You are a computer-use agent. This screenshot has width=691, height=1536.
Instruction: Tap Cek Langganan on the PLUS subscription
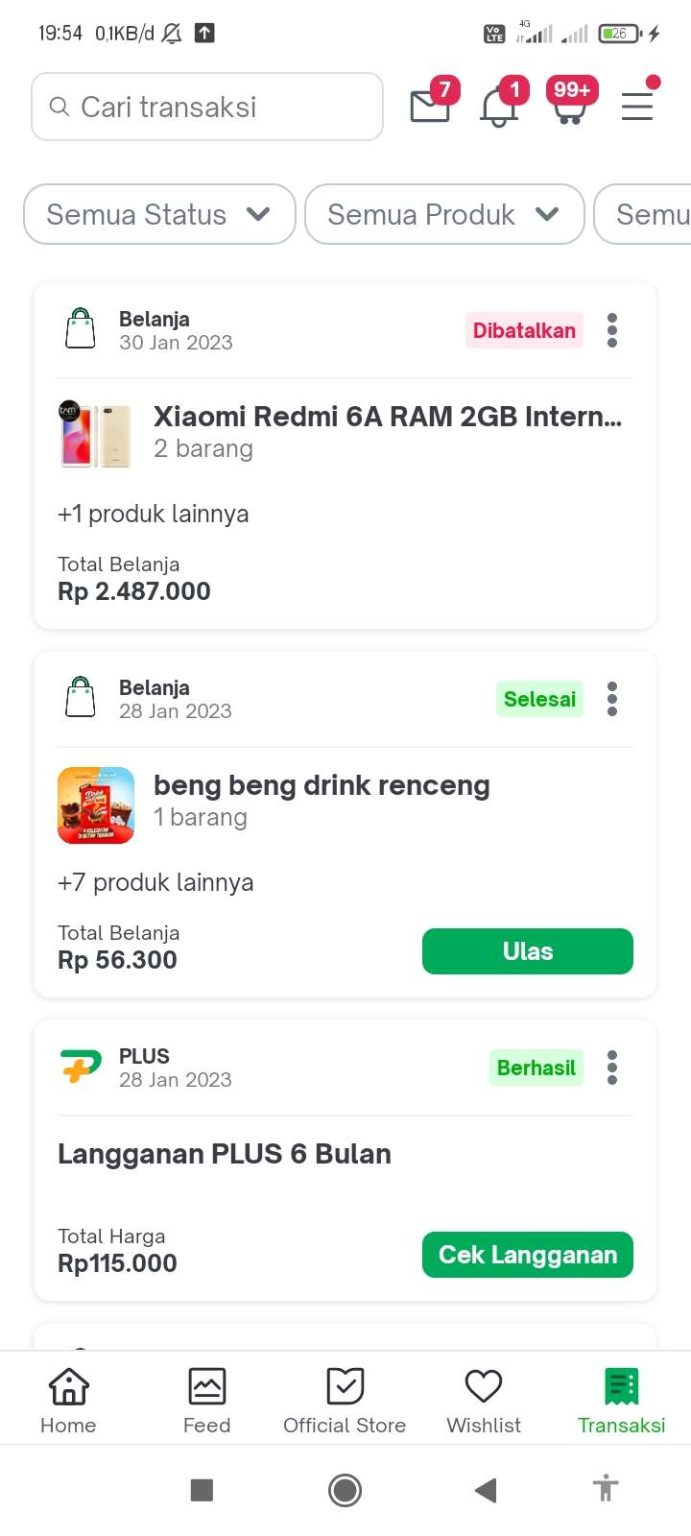[x=527, y=1254]
